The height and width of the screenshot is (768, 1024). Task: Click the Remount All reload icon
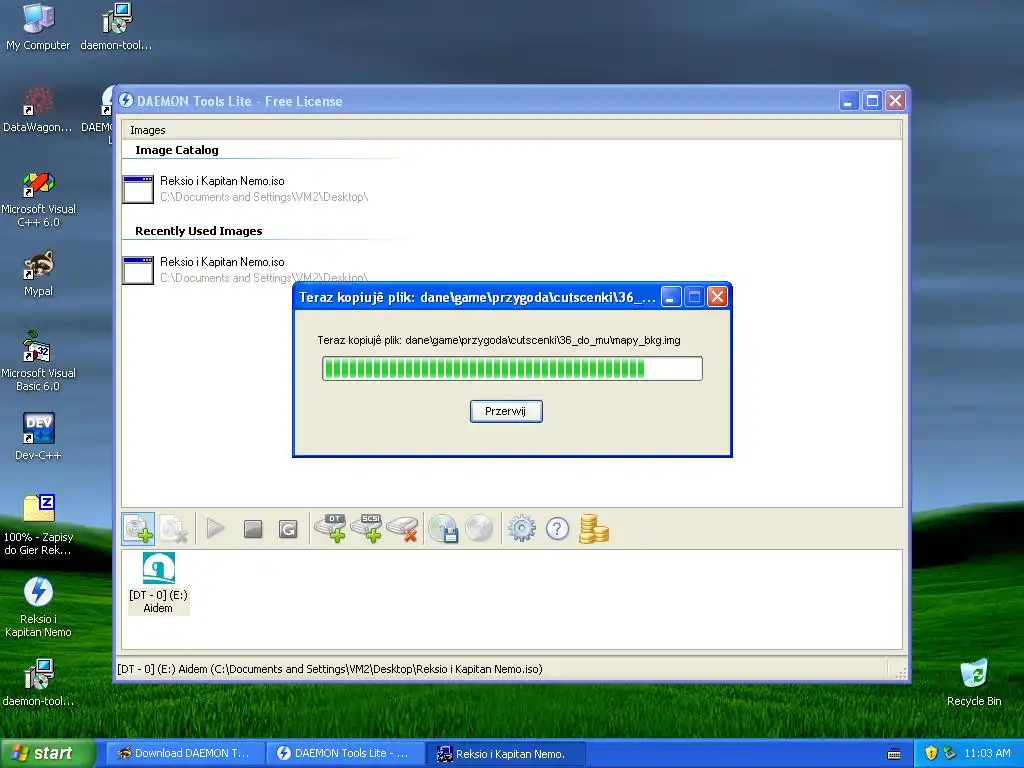[288, 529]
